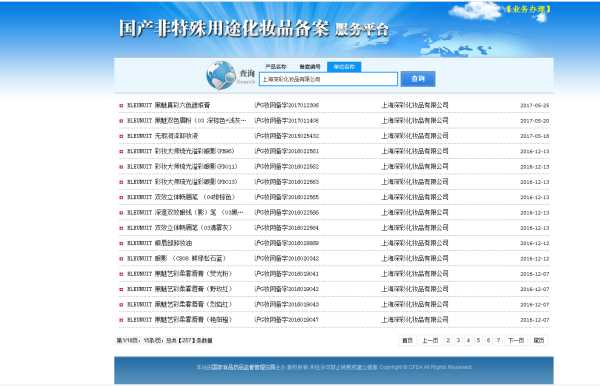Screen dimensions: 600x386
Task: Go to page 7 of results
Action: pyautogui.click(x=498, y=340)
